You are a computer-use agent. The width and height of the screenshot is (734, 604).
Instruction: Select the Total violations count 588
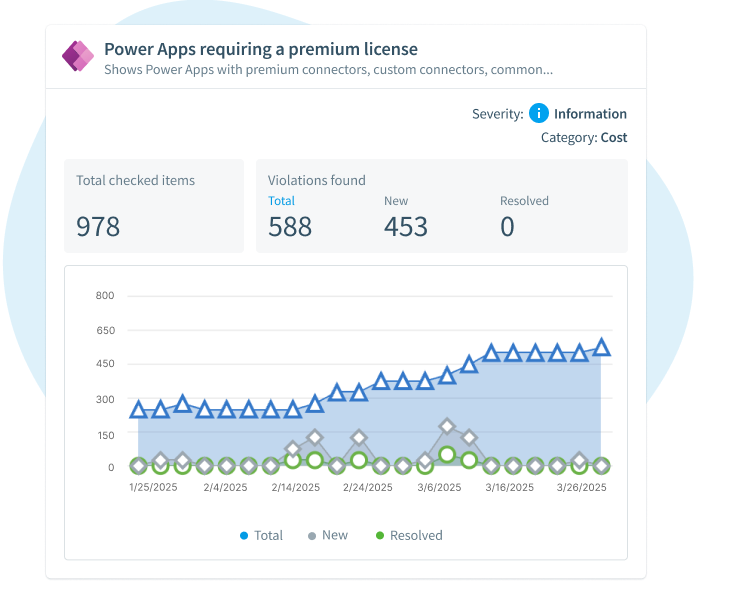click(x=290, y=227)
